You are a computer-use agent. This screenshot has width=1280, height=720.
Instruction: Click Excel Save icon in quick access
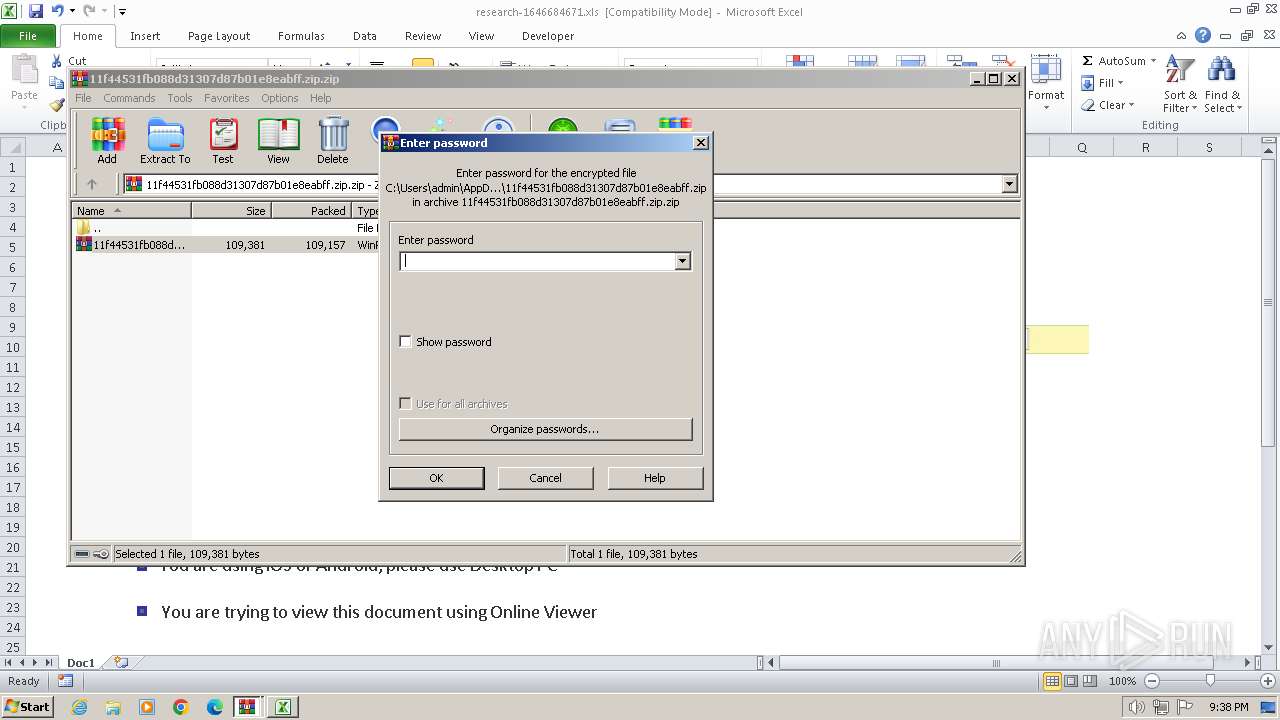pyautogui.click(x=36, y=11)
